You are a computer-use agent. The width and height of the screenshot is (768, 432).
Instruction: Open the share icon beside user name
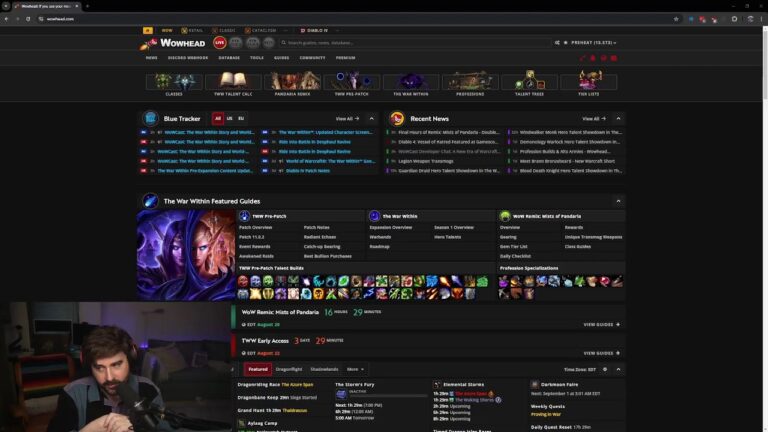tap(557, 43)
